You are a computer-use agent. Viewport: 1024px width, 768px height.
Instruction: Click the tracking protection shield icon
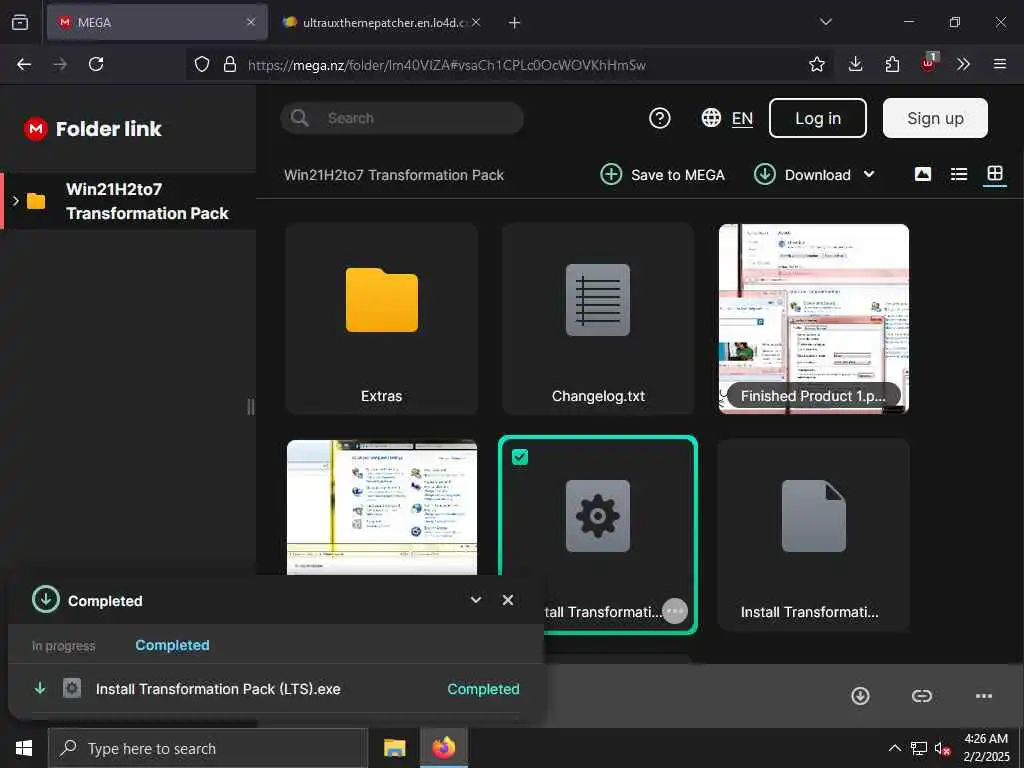pyautogui.click(x=202, y=64)
